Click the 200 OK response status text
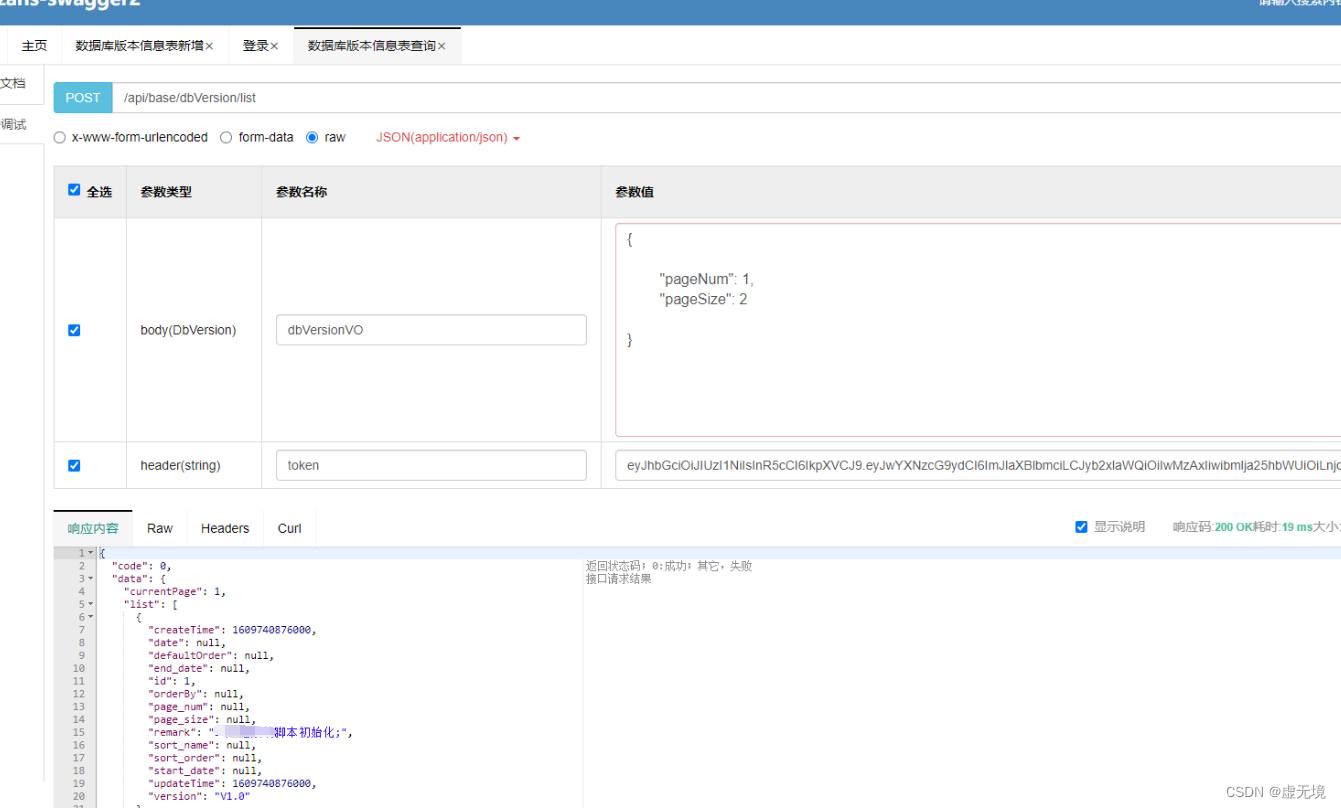The image size is (1341, 808). click(x=1234, y=527)
